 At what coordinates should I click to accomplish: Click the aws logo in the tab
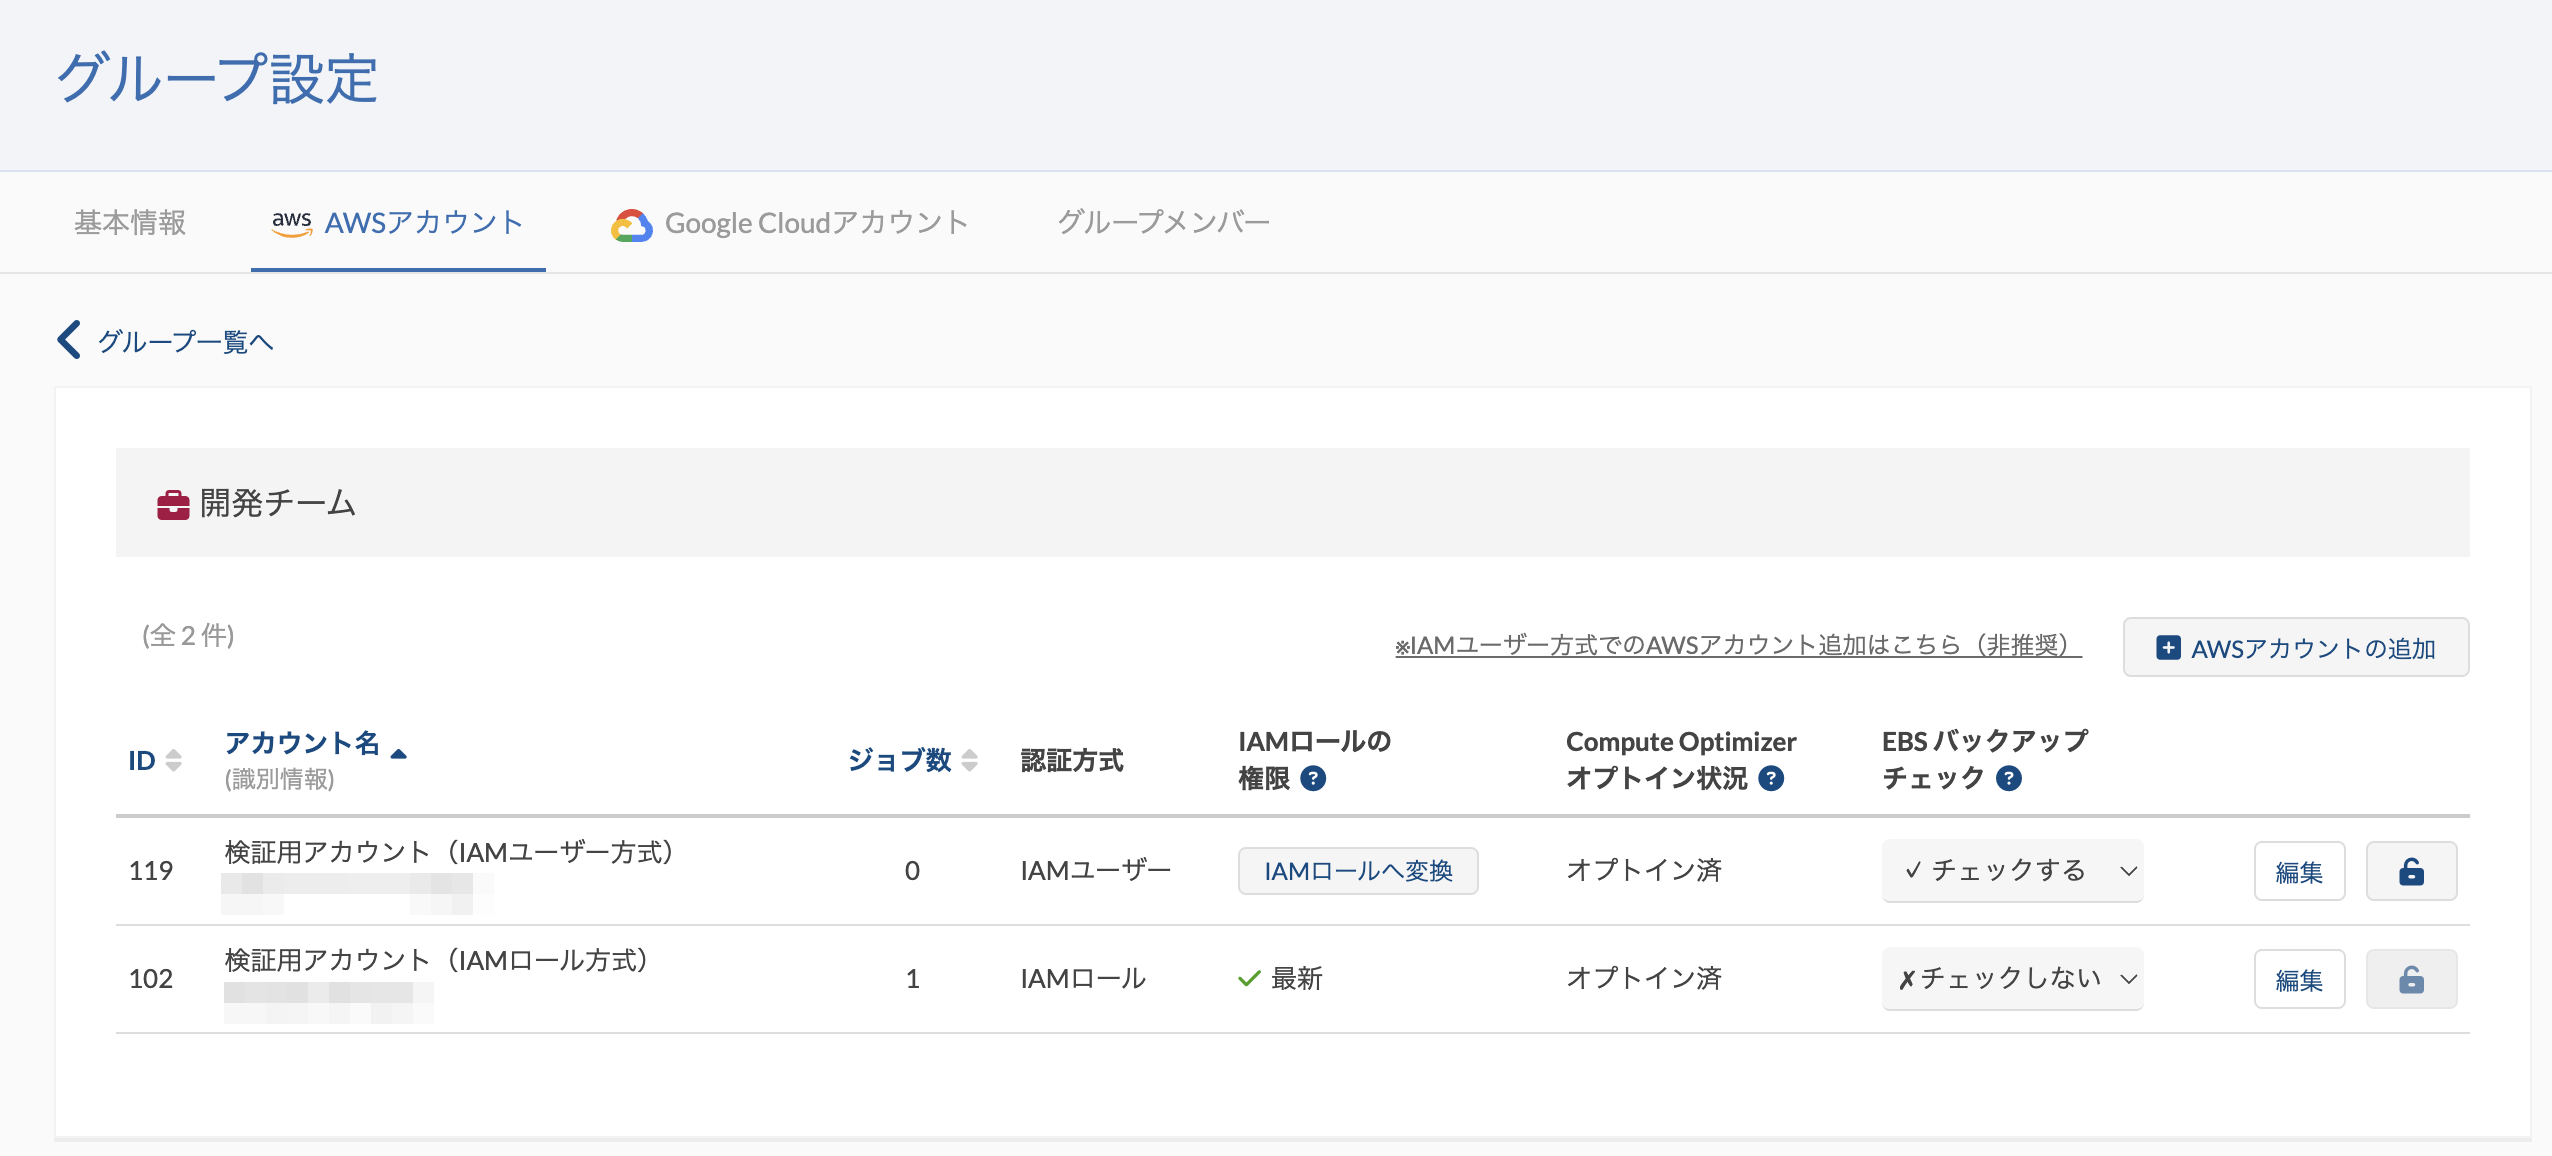point(291,223)
